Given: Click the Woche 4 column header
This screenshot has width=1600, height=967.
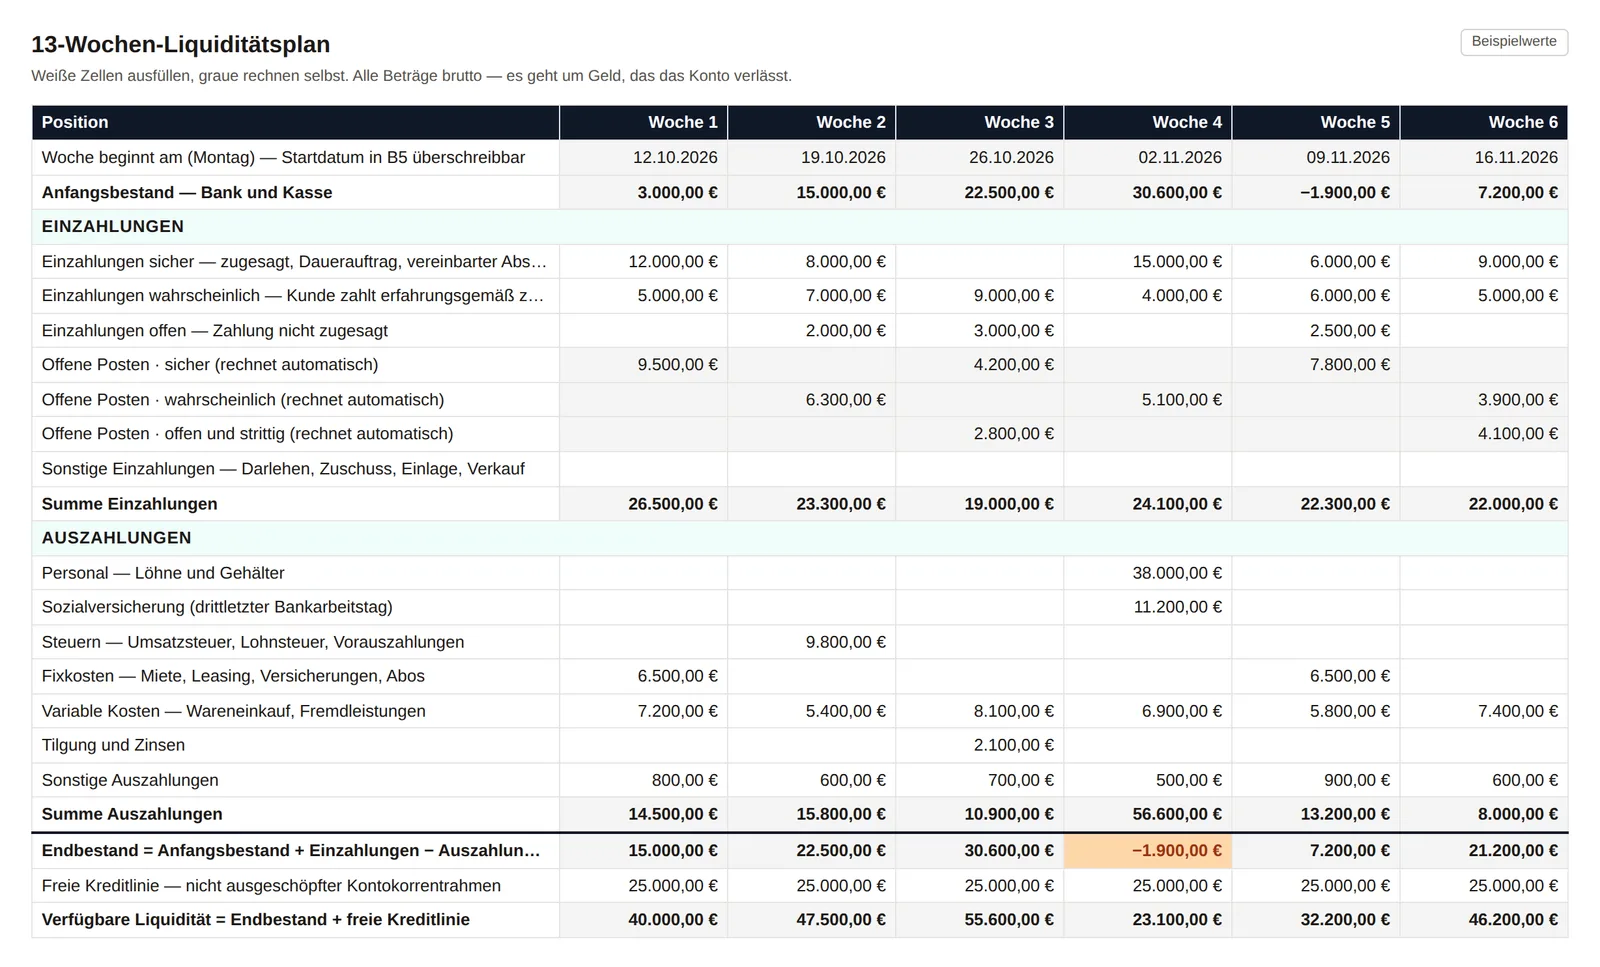Looking at the screenshot, I should click(x=1147, y=122).
